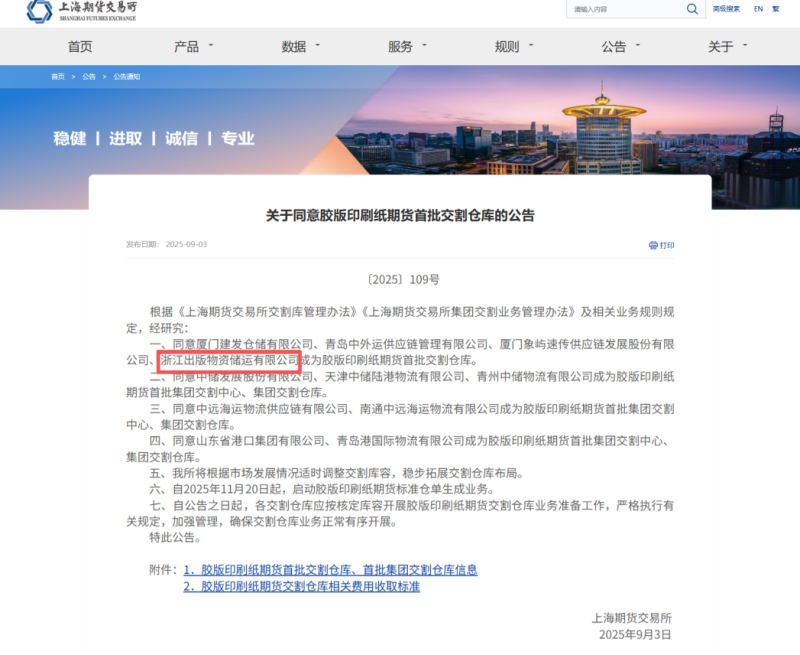Open the 关于 about menu
The image size is (800, 655).
click(x=726, y=47)
